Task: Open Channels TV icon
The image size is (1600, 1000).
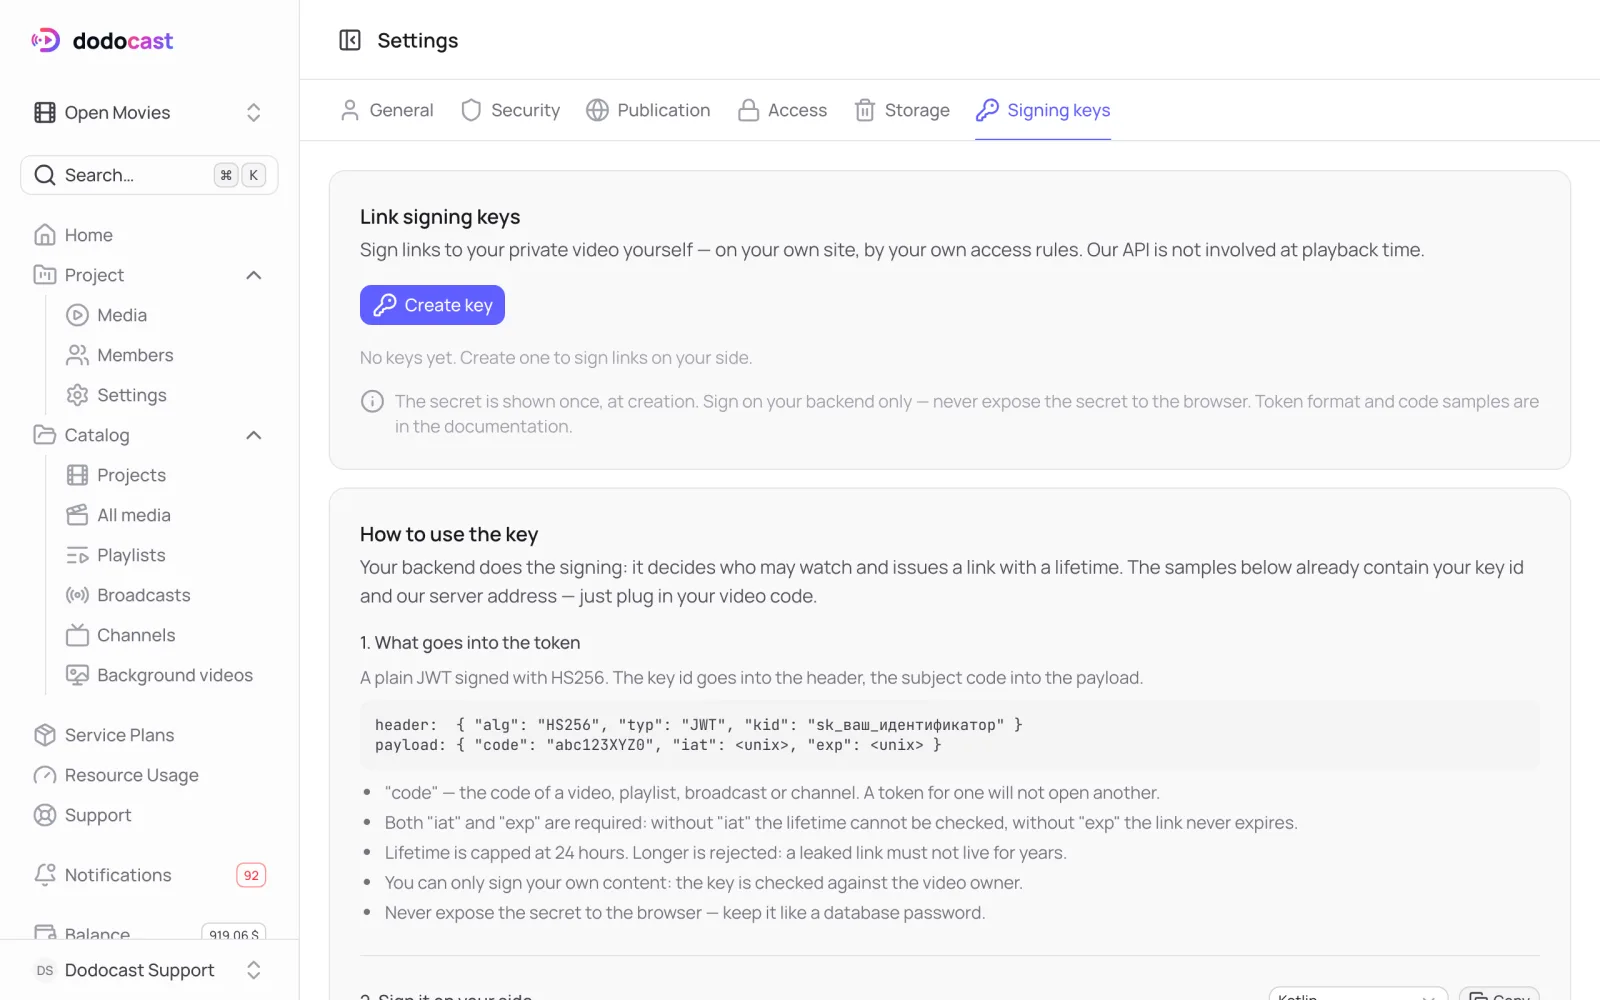Action: (x=77, y=635)
